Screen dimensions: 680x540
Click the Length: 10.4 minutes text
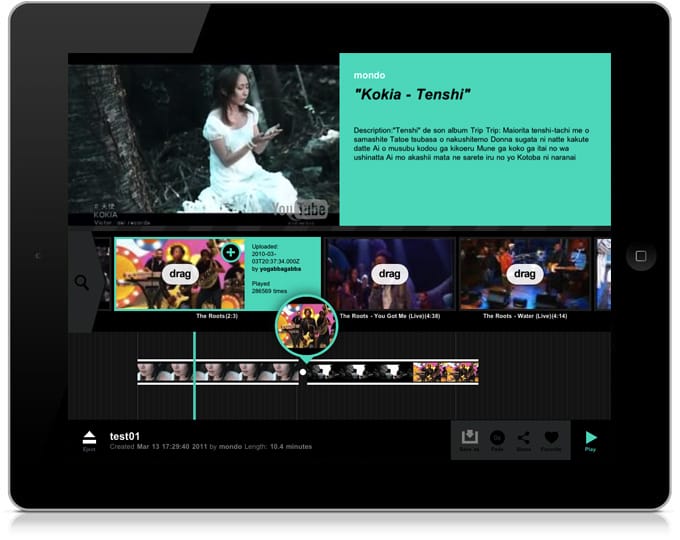[x=278, y=447]
